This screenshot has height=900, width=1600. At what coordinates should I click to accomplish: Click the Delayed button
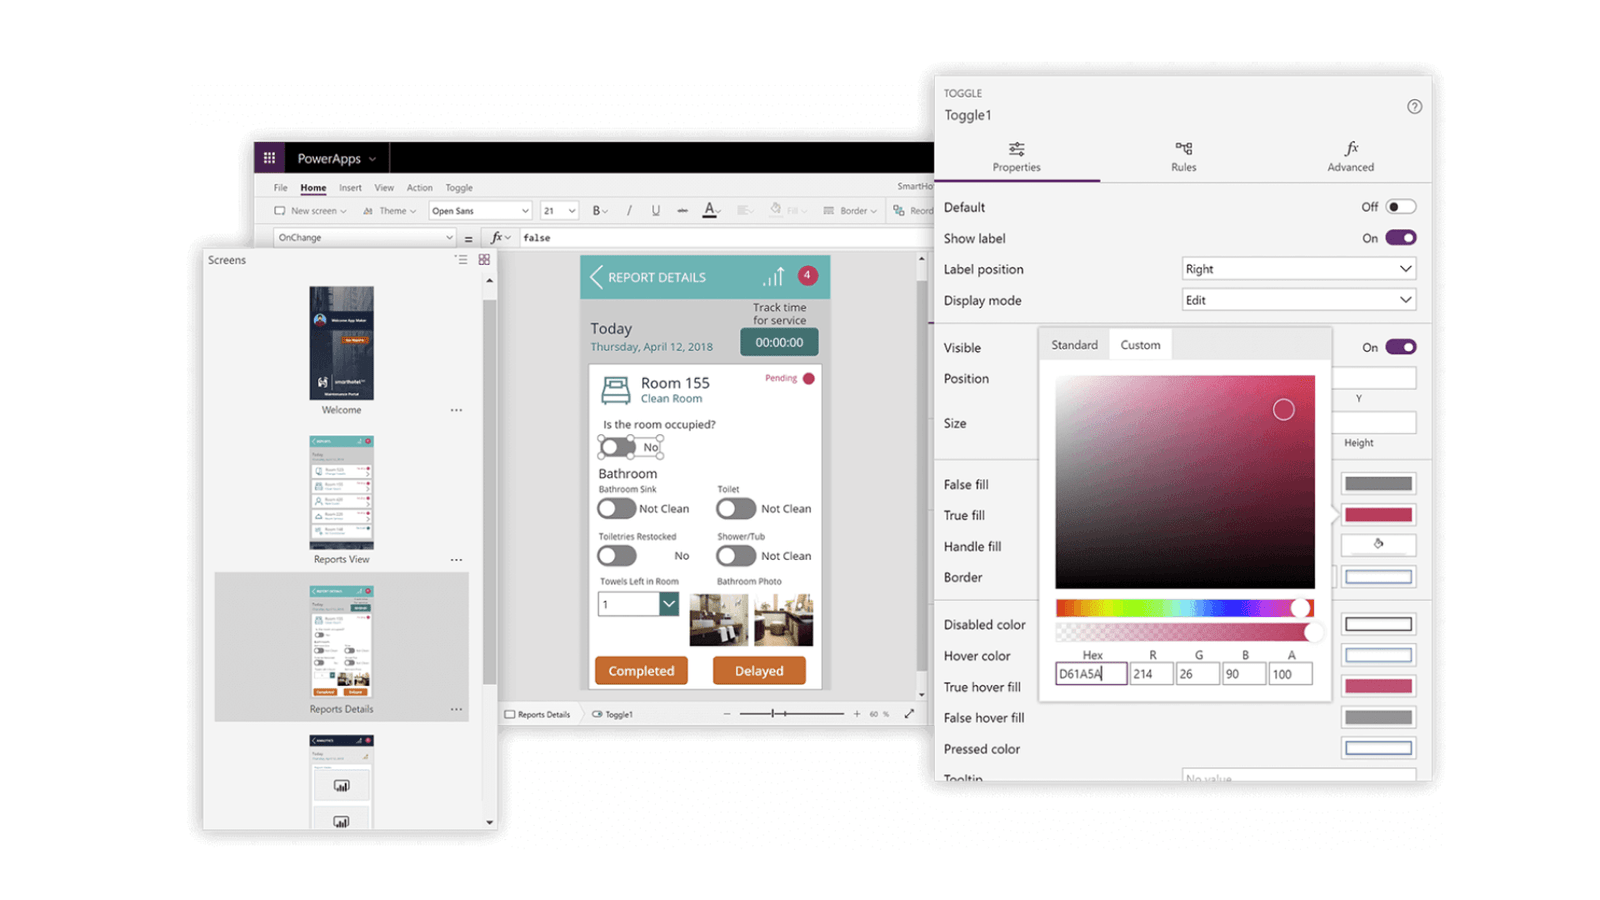pos(759,671)
